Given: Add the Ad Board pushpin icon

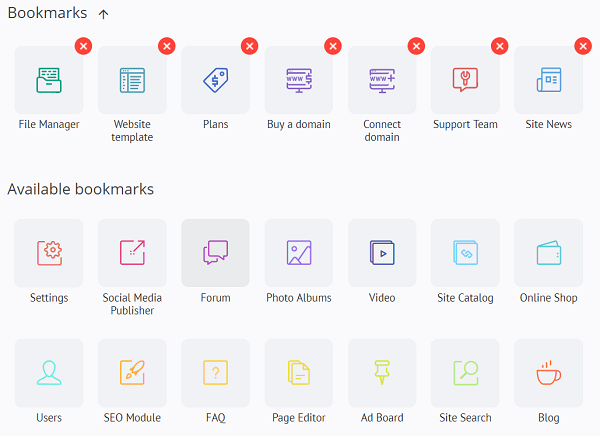Looking at the screenshot, I should [382, 373].
